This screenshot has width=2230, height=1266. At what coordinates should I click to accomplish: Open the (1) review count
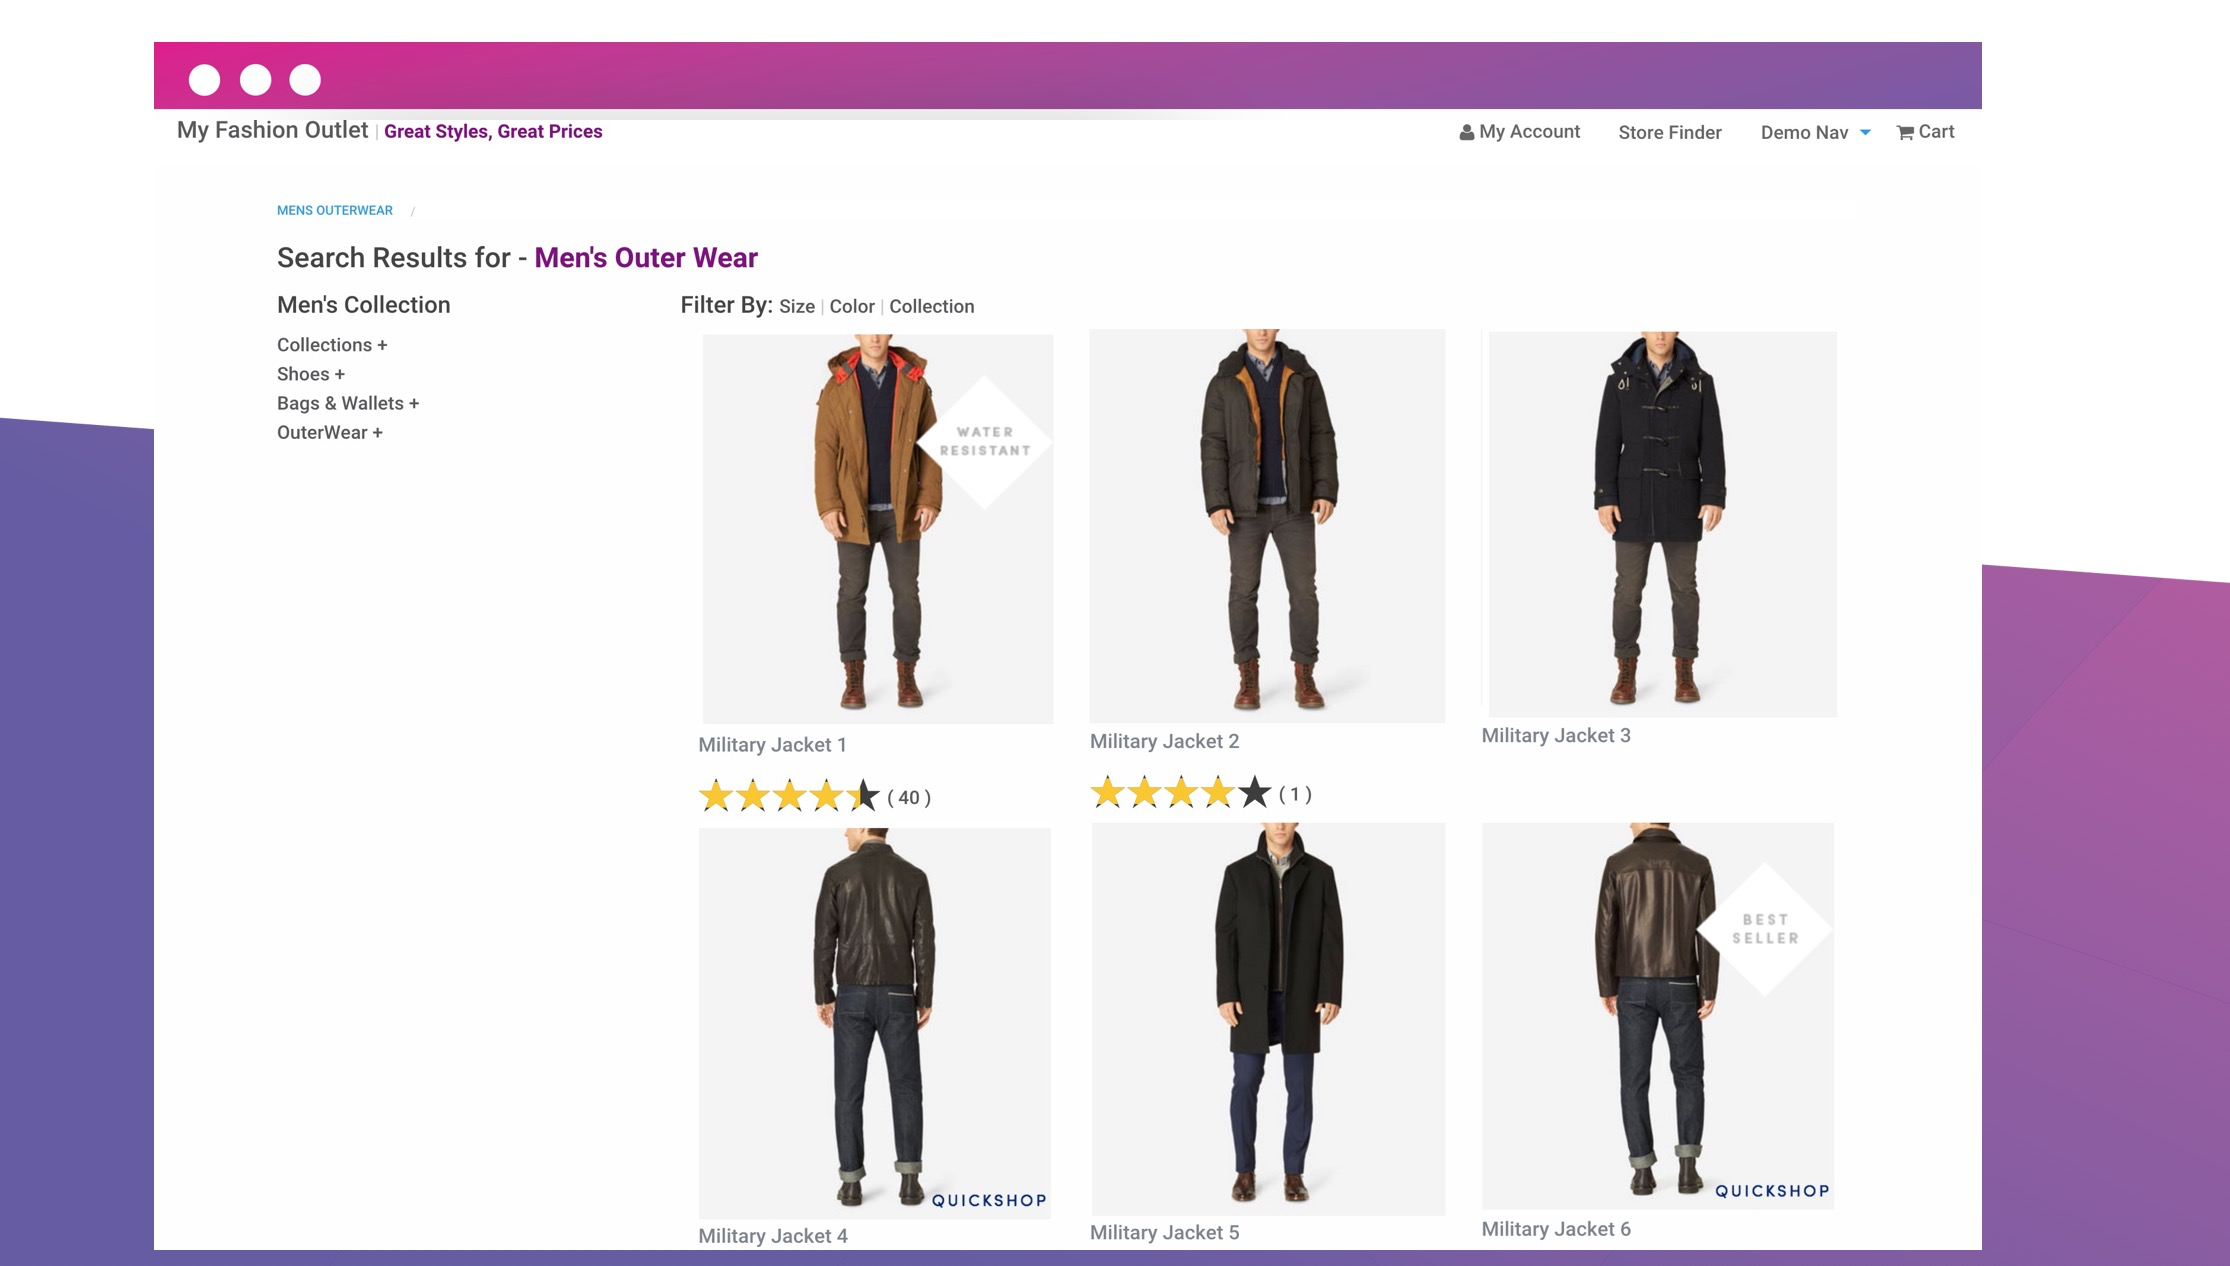(1295, 794)
